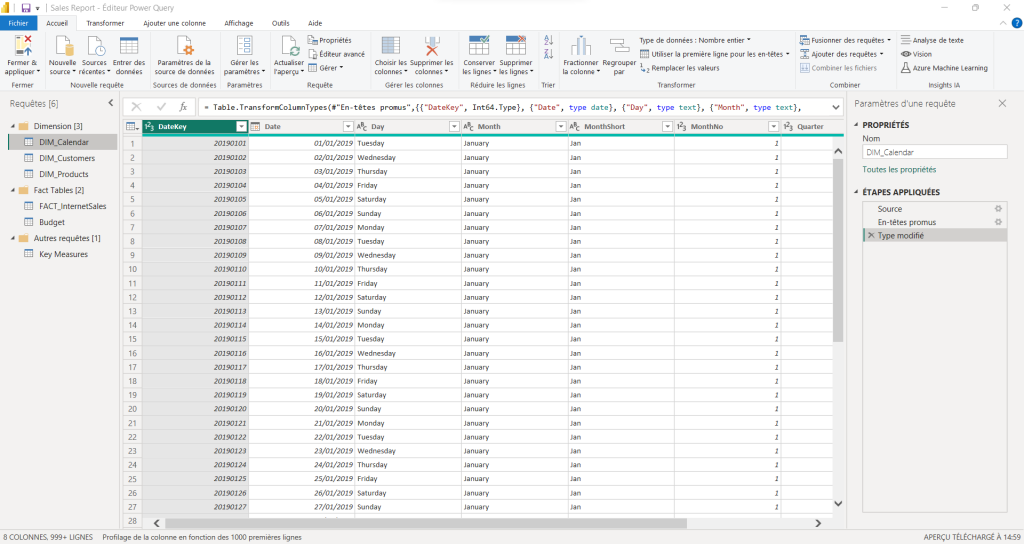This screenshot has width=1024, height=544.
Task: Click Remplacer les valeurs
Action: (x=679, y=68)
